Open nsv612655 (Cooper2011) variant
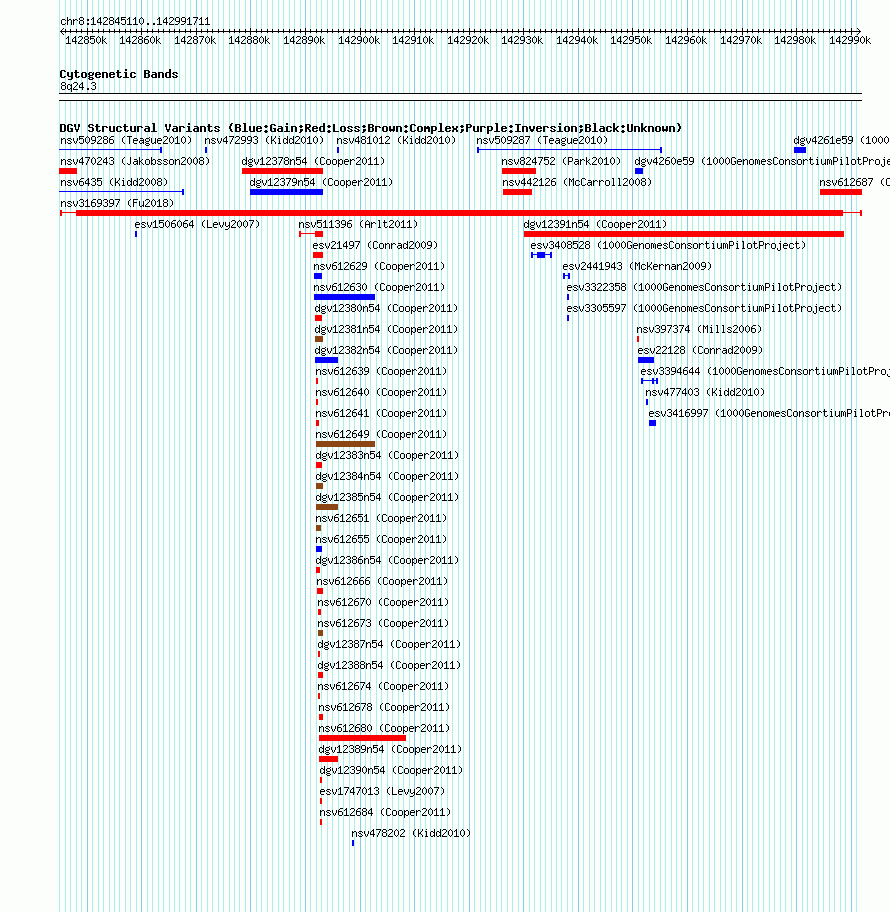This screenshot has height=912, width=890. [x=382, y=539]
